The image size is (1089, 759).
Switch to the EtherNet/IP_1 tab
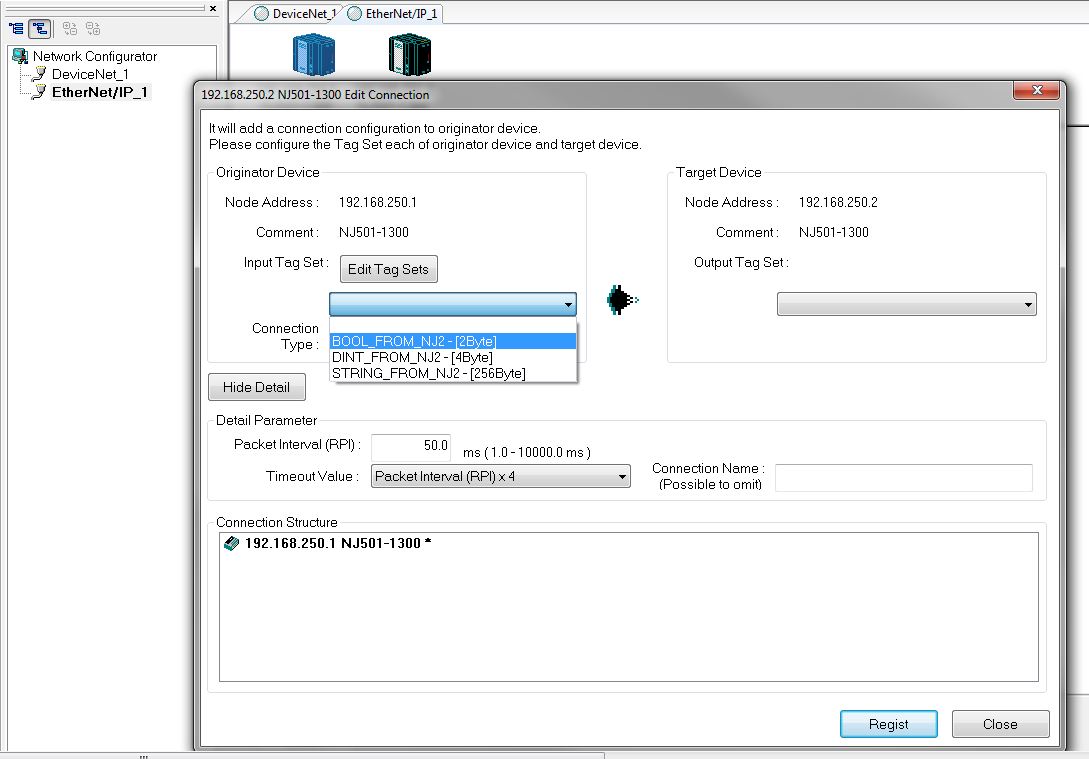pos(394,13)
